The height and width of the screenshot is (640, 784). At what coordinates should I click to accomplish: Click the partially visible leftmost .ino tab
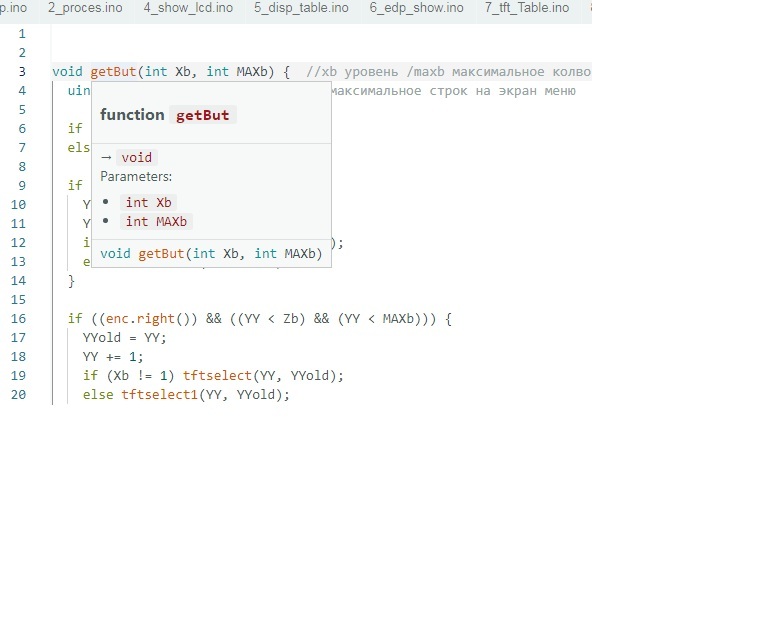pyautogui.click(x=14, y=8)
